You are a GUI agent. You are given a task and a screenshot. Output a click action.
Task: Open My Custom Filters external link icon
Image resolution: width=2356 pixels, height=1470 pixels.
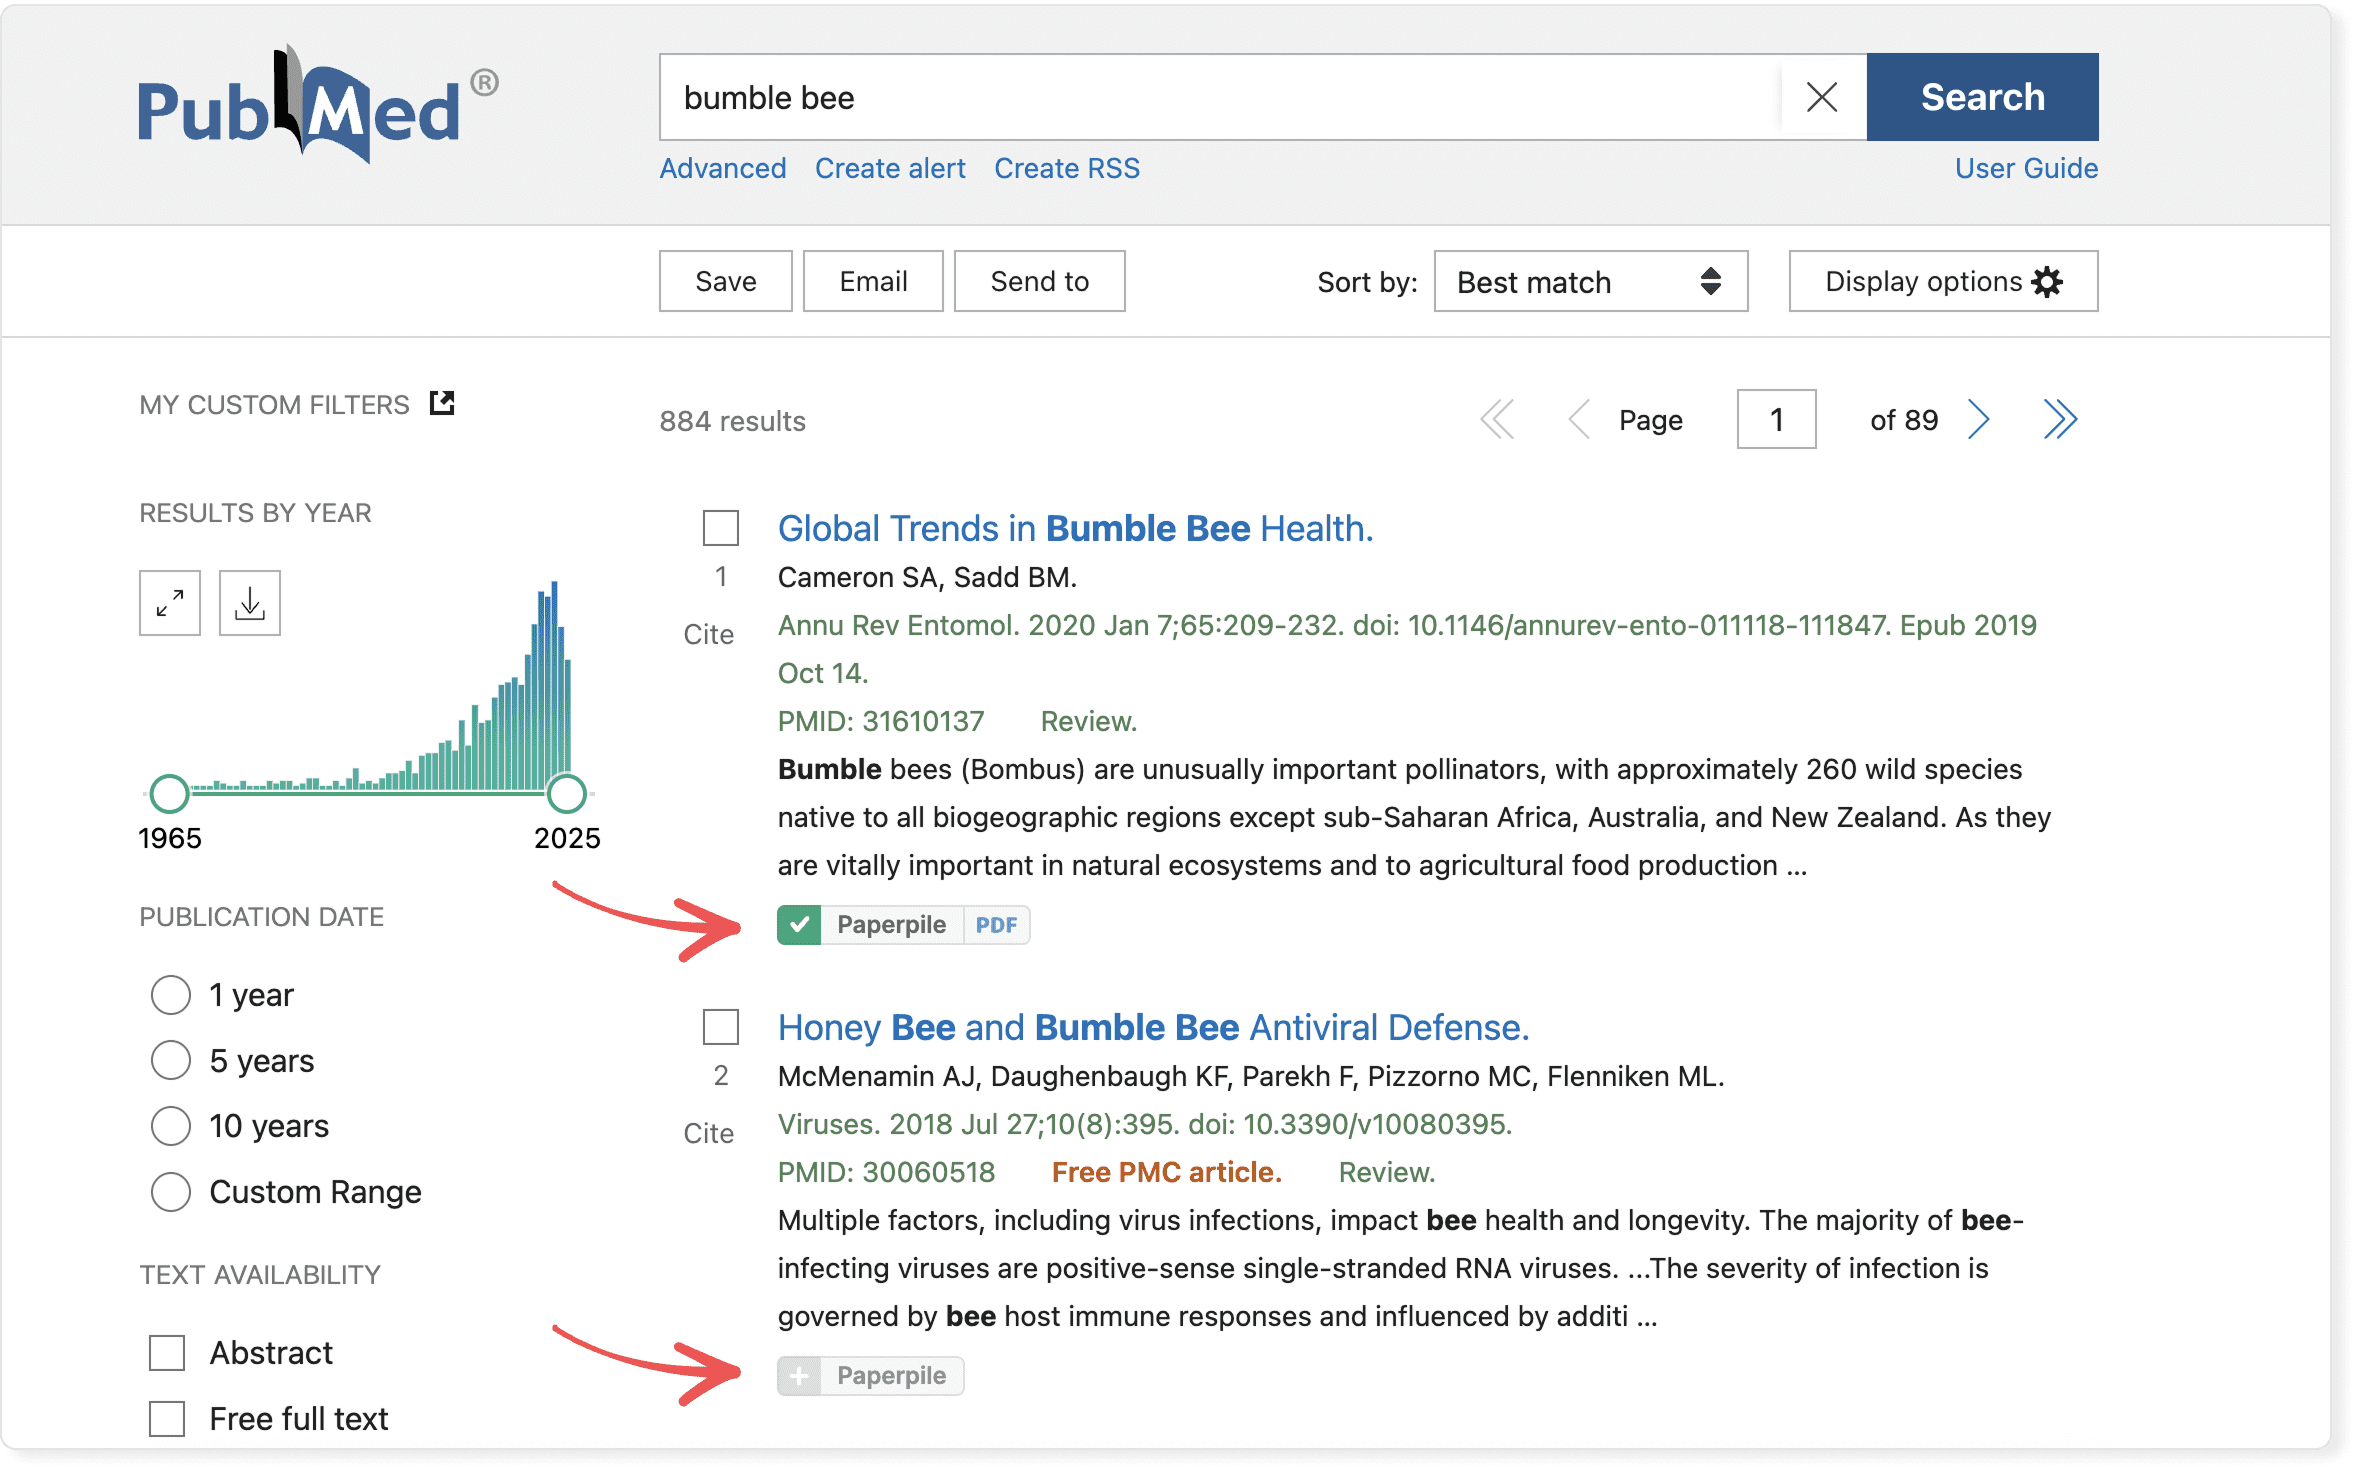point(442,403)
